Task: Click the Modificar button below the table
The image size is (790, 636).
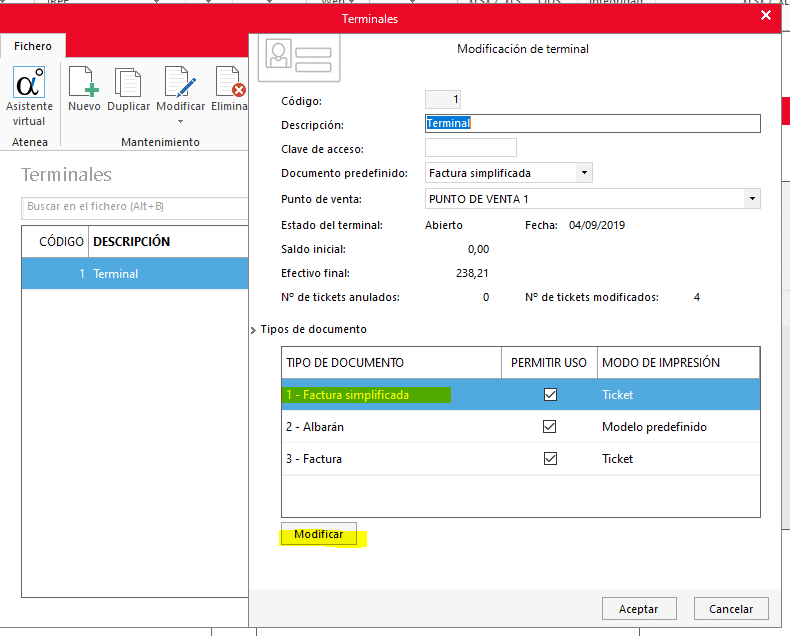Action: click(318, 534)
